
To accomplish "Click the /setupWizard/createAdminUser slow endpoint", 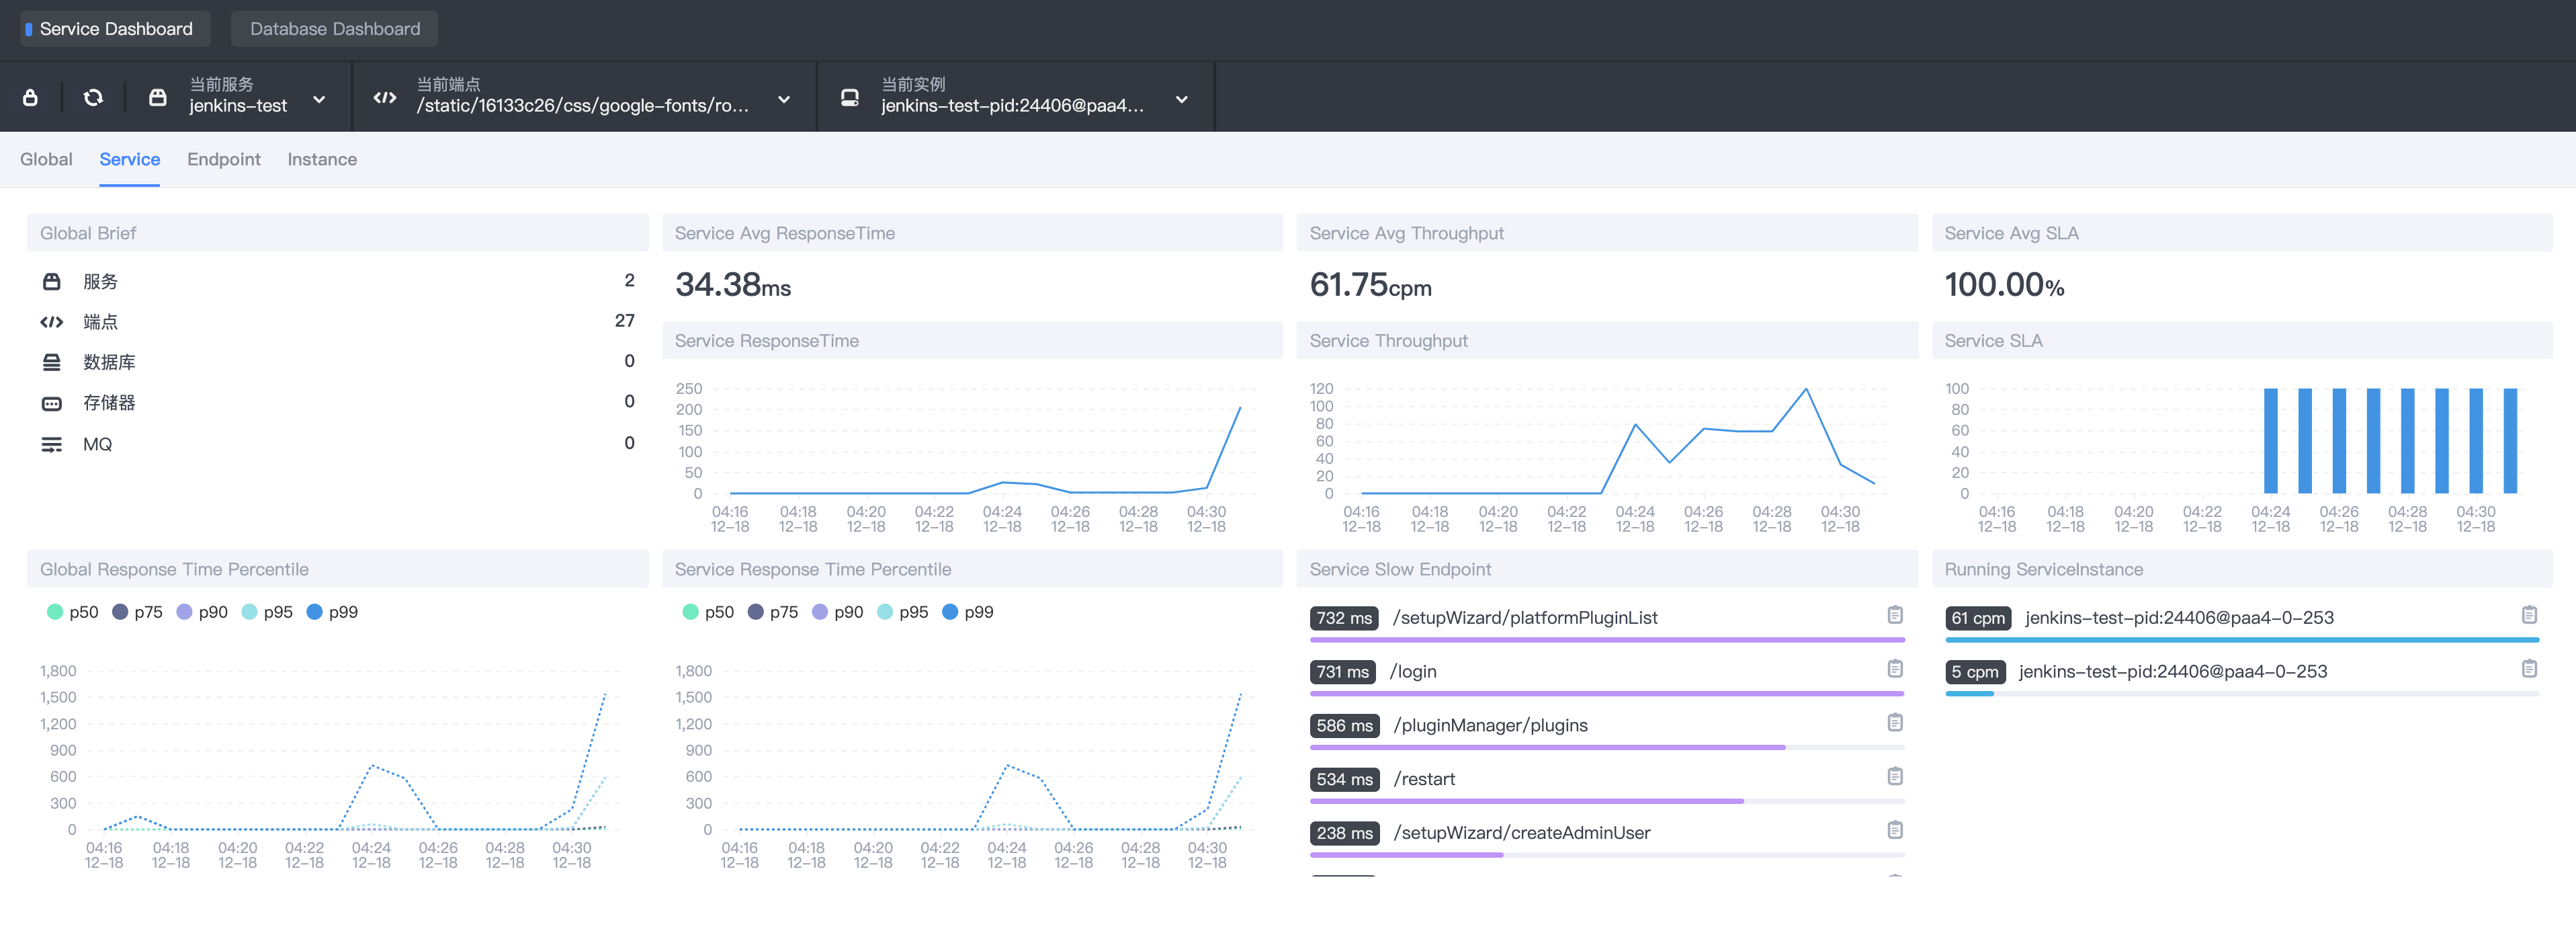I will 1521,833.
